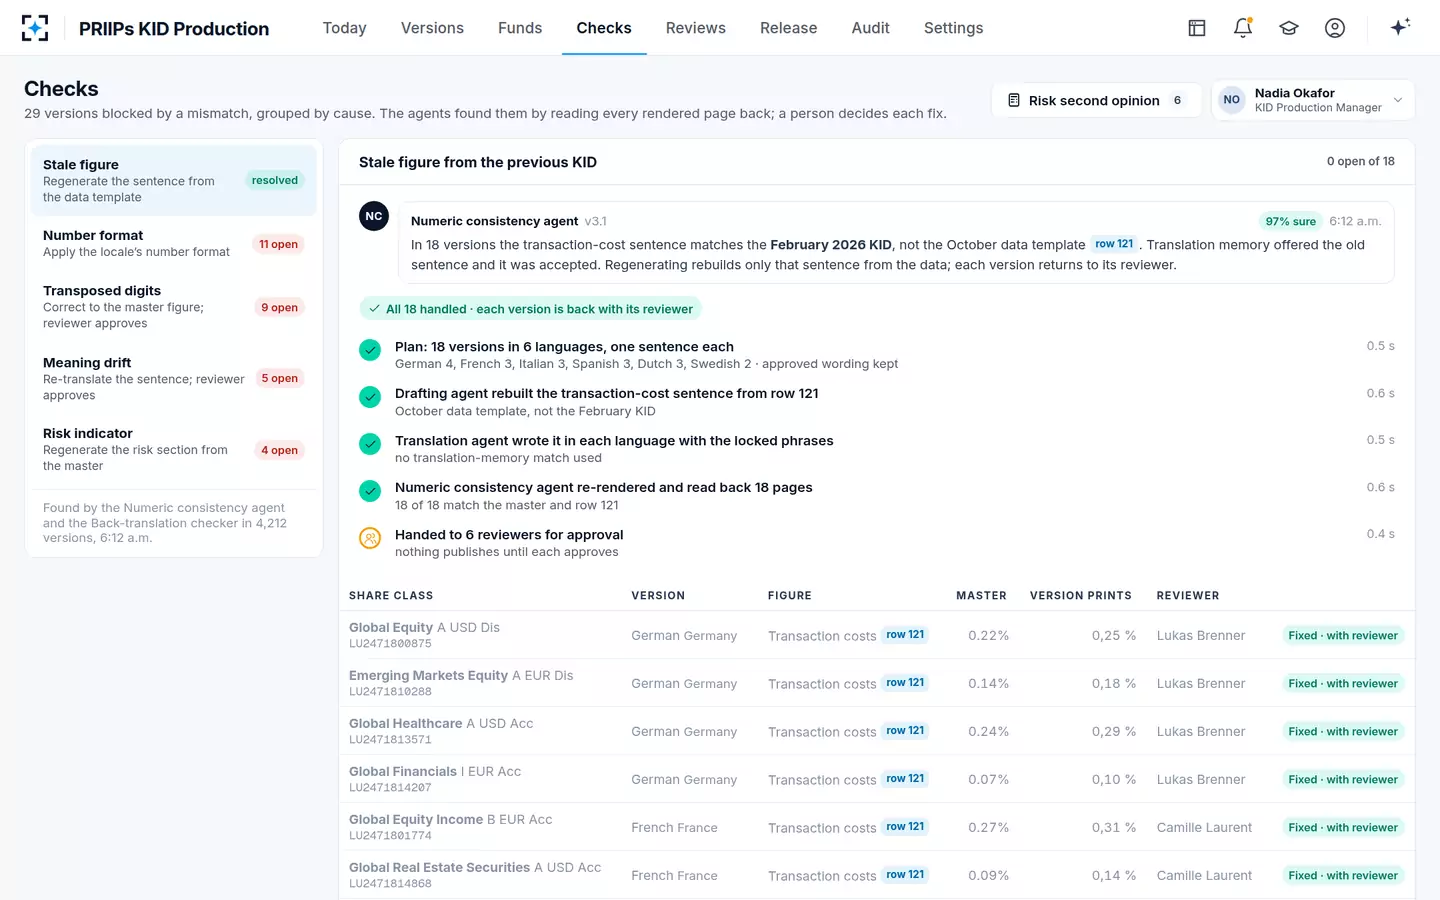Go to the Funds tab
Image resolution: width=1440 pixels, height=900 pixels.
520,28
